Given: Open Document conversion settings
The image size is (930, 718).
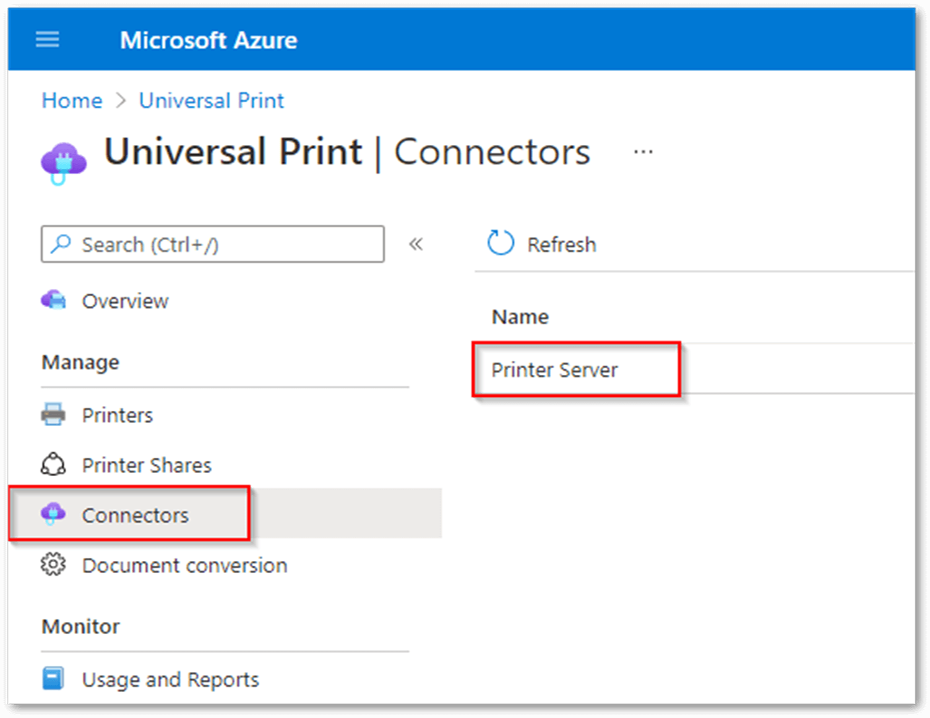Looking at the screenshot, I should point(184,565).
